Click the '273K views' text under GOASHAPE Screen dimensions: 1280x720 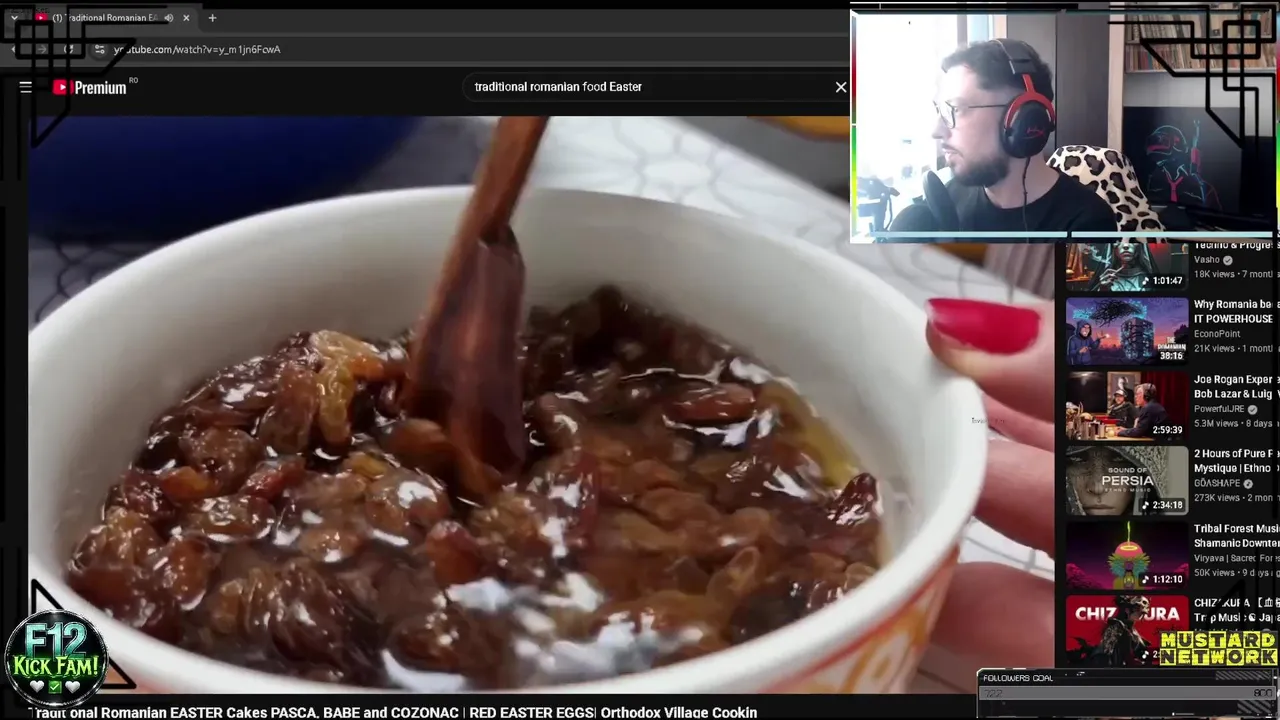point(1219,497)
